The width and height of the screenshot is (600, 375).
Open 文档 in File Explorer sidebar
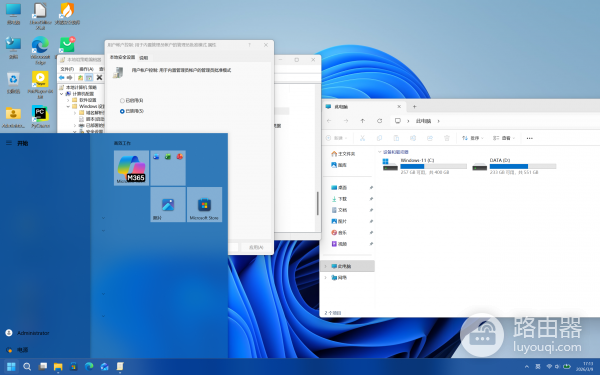(339, 210)
